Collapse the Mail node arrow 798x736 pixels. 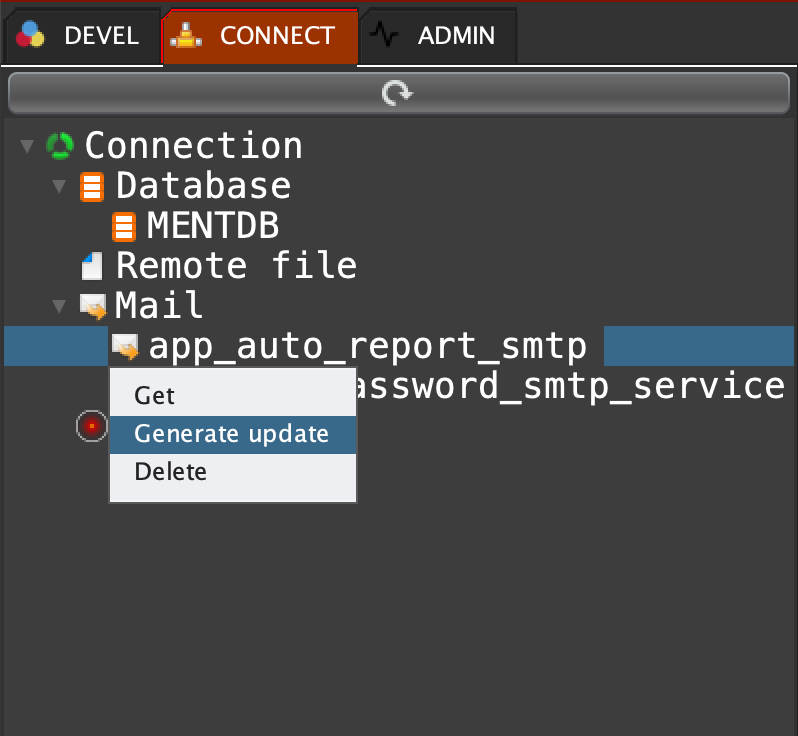point(59,307)
